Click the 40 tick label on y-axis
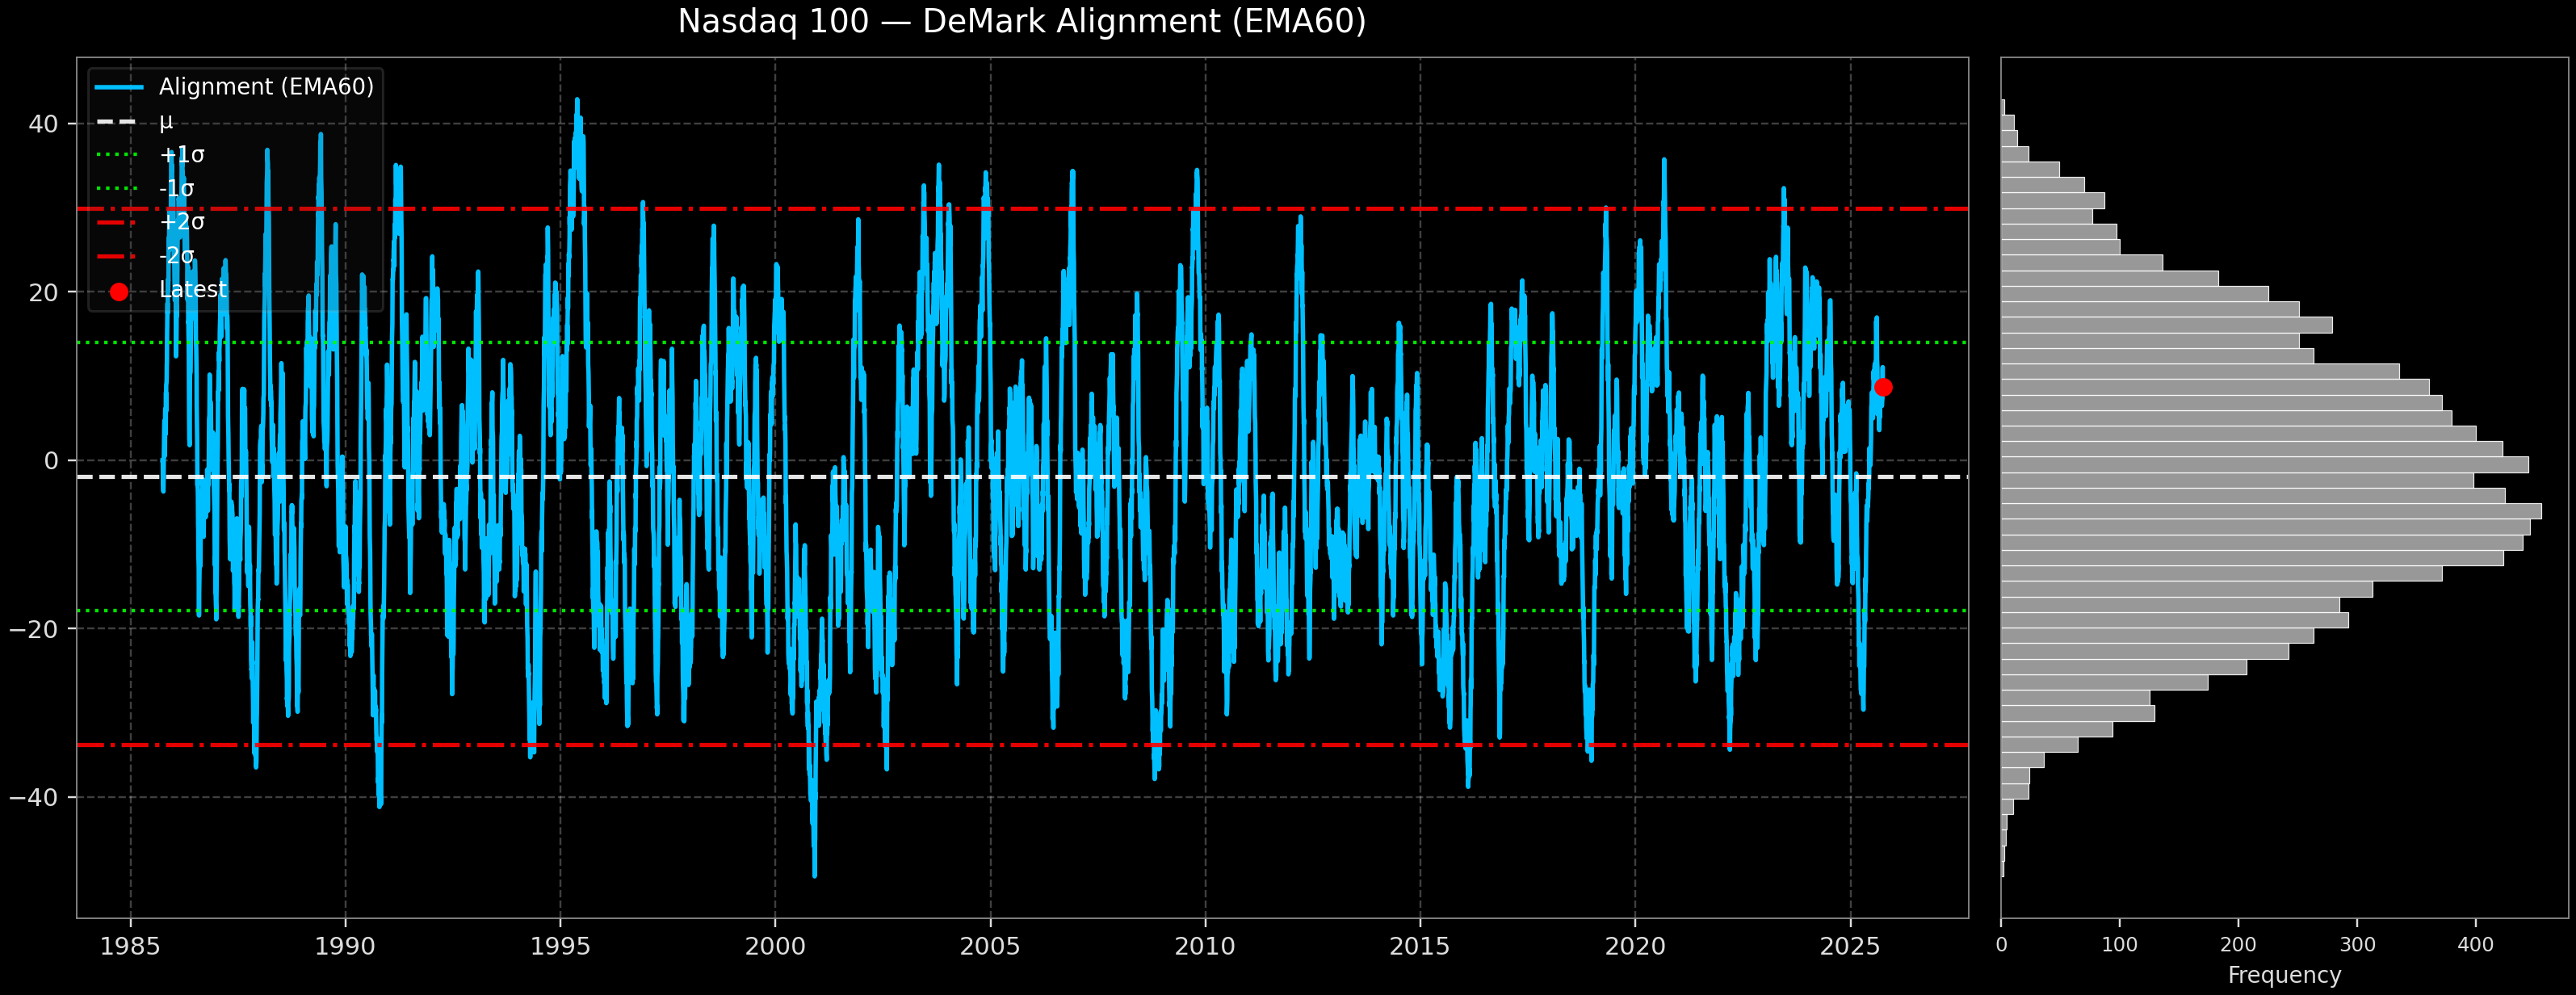The image size is (2576, 995). (44, 124)
